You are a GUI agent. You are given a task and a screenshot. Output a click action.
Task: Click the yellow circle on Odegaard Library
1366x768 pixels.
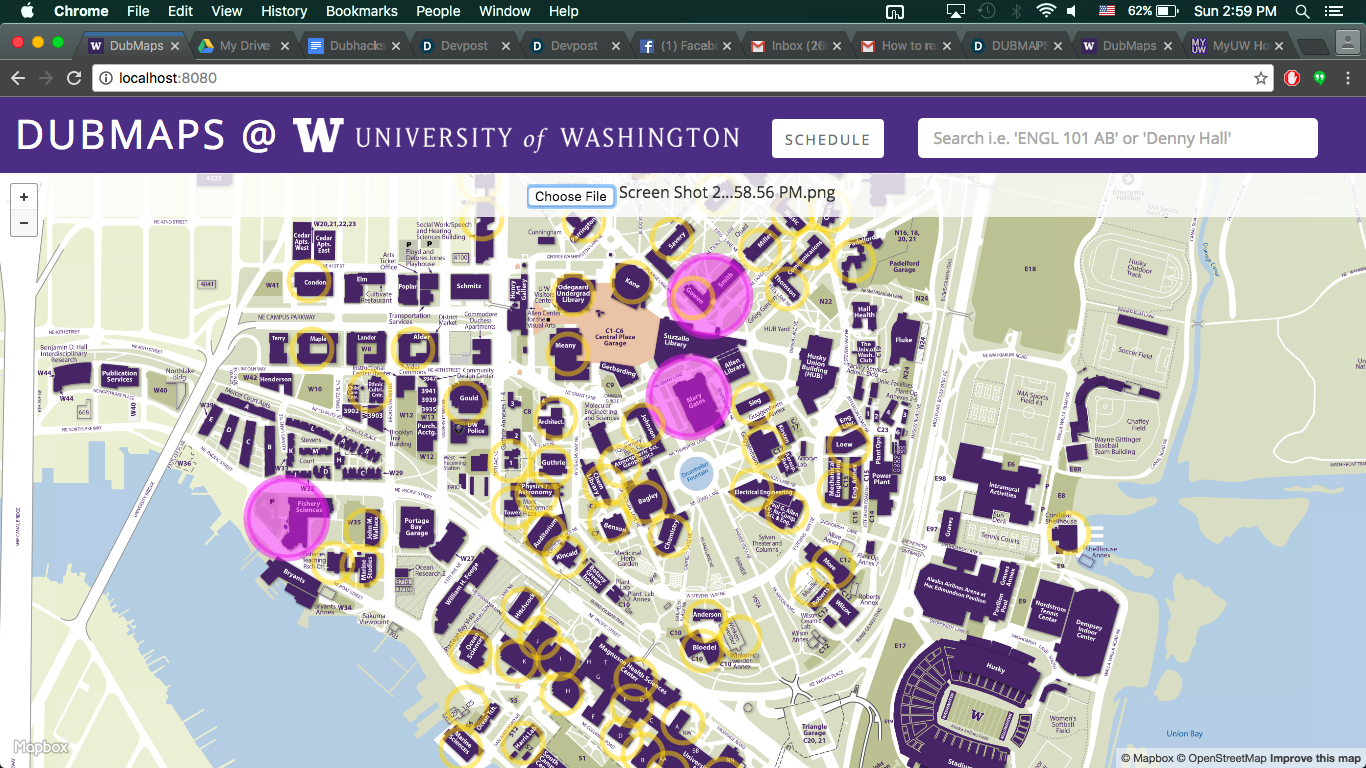(x=572, y=294)
